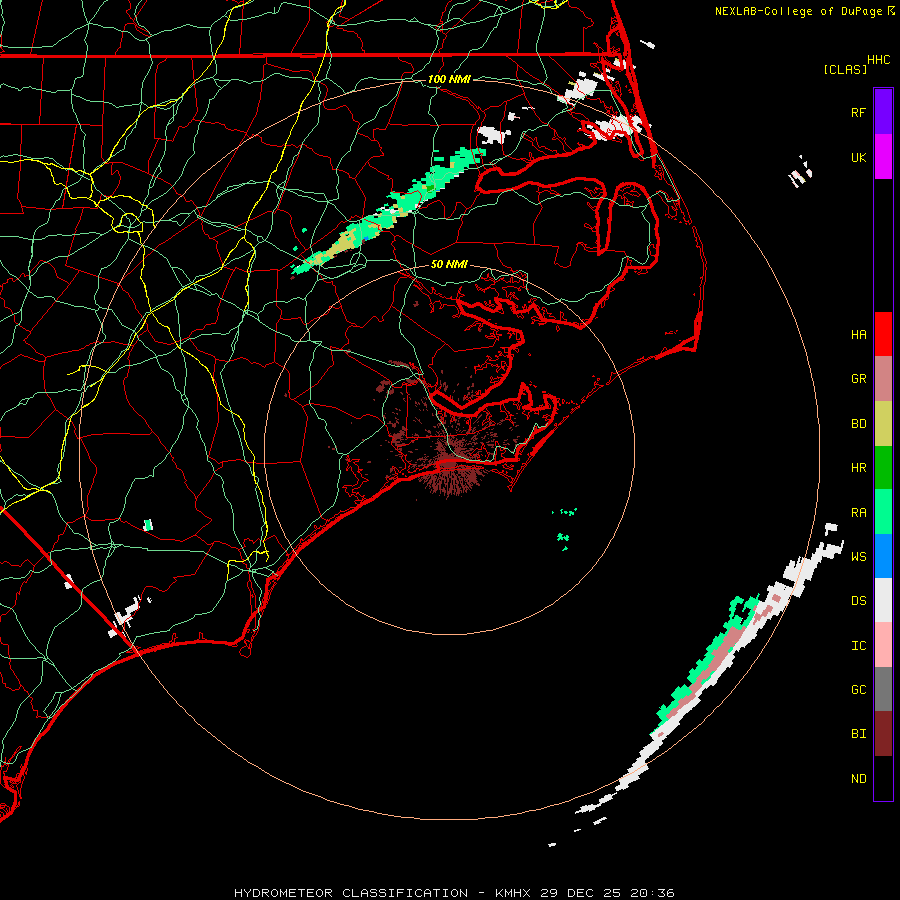Click the small green rain cell in the southwest inland

pyautogui.click(x=148, y=525)
